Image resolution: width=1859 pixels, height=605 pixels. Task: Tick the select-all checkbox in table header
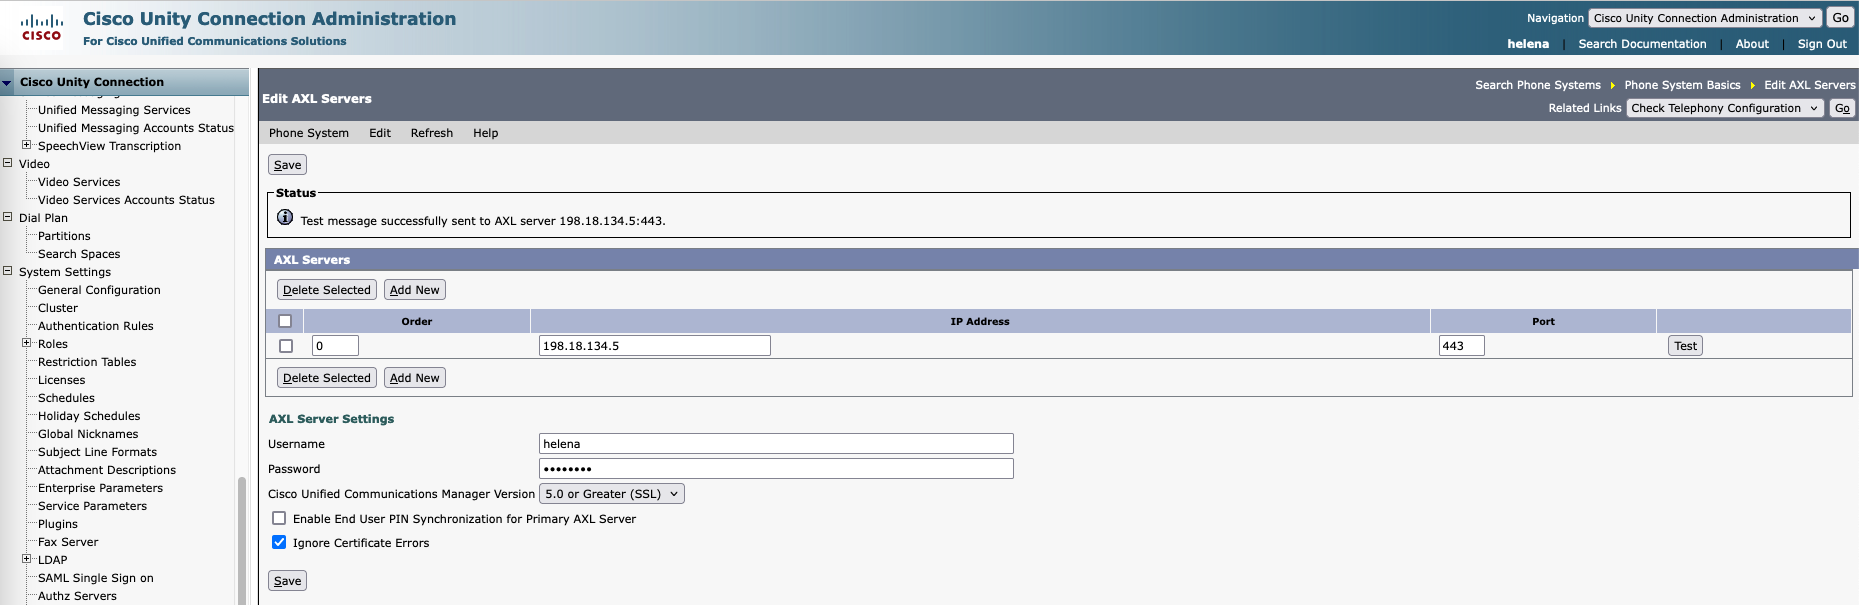pos(285,321)
